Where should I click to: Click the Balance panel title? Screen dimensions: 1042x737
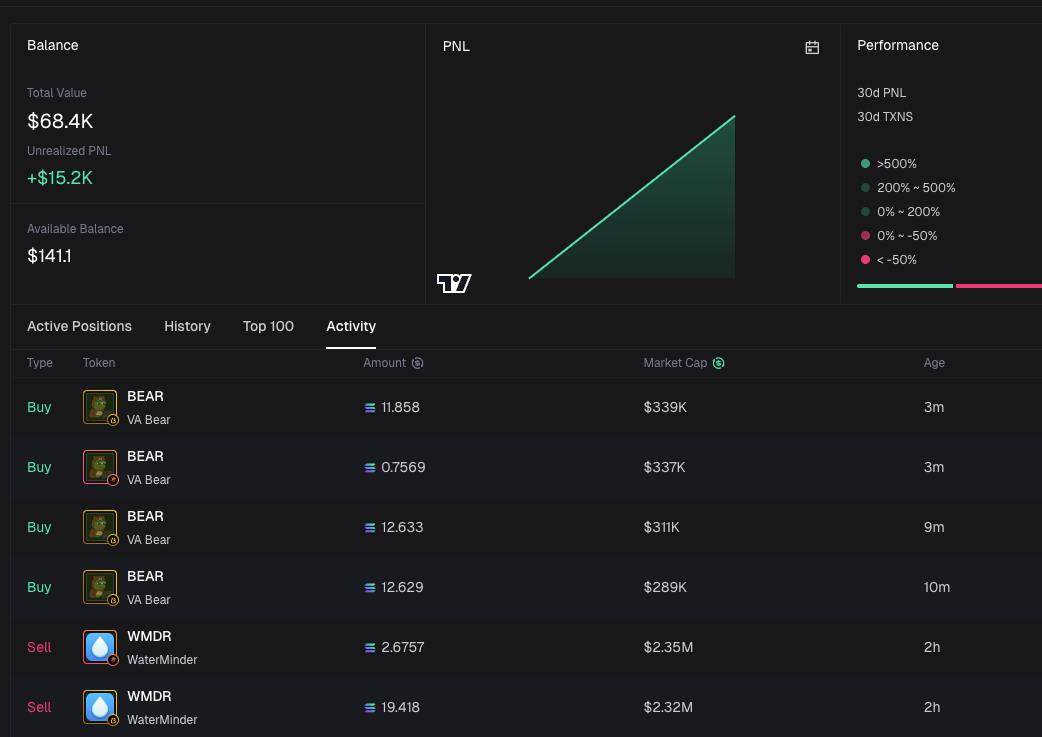(x=52, y=45)
